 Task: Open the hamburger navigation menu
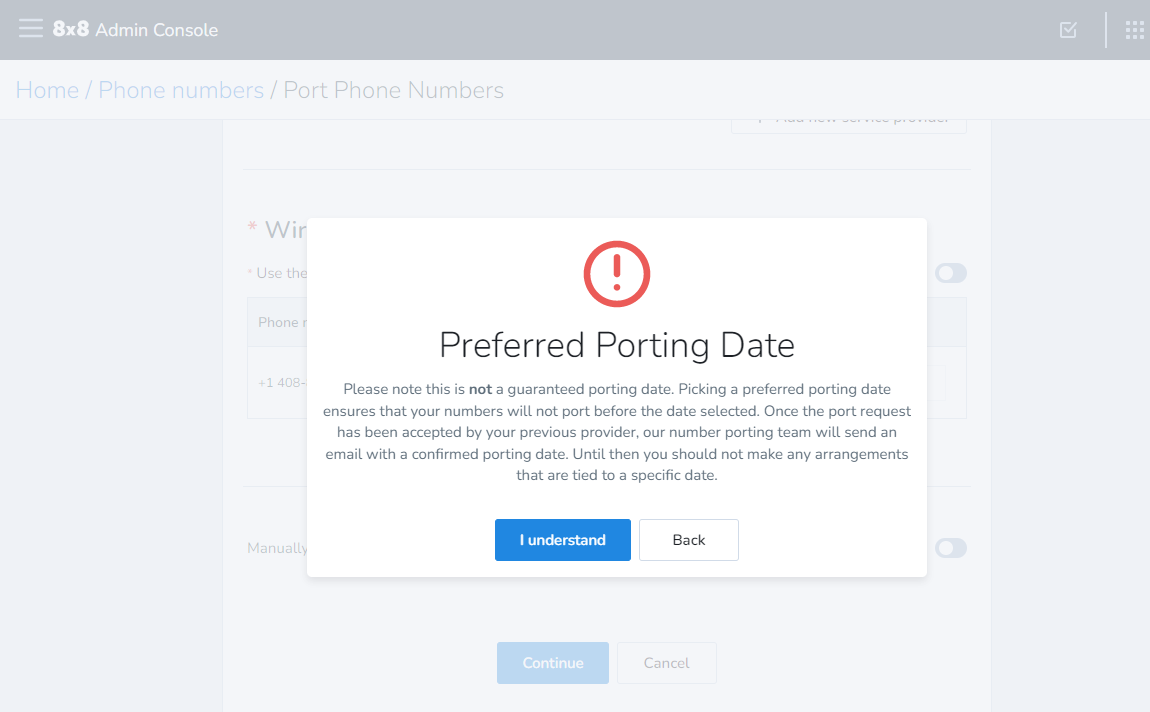tap(31, 29)
